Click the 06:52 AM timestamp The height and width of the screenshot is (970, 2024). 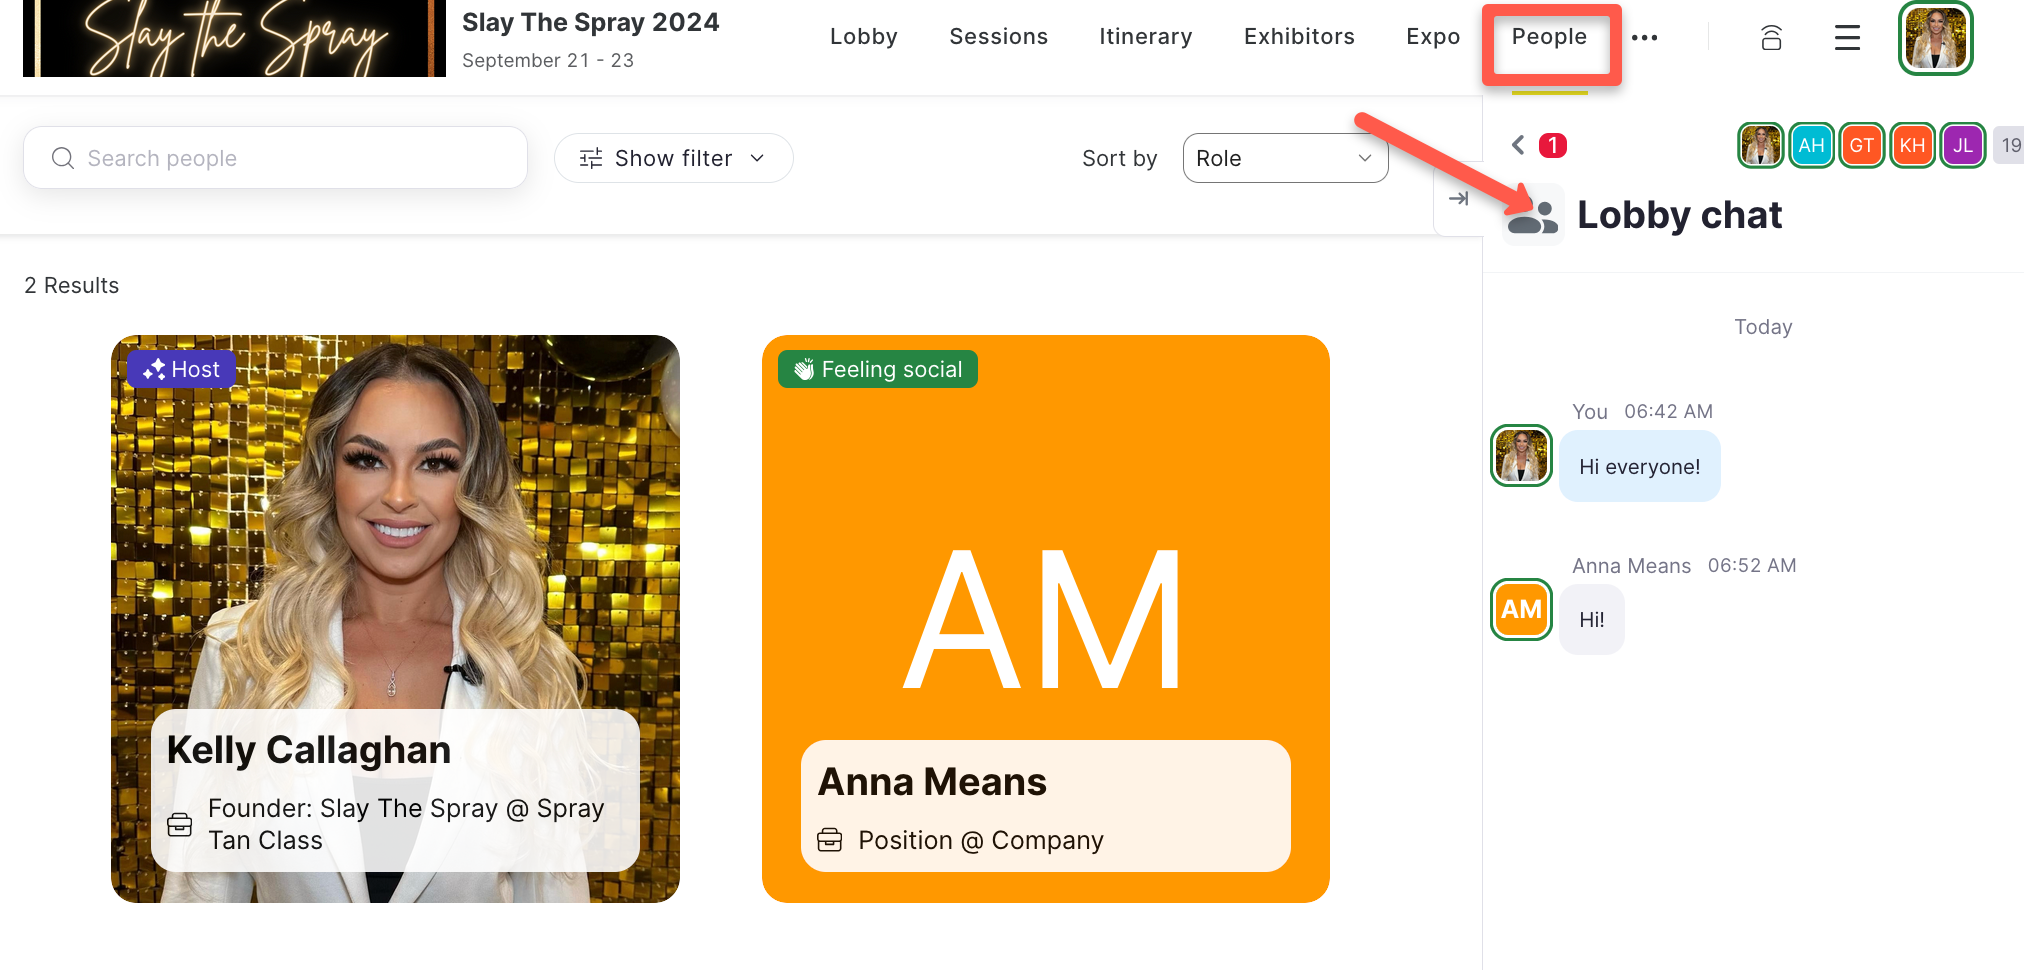point(1752,566)
